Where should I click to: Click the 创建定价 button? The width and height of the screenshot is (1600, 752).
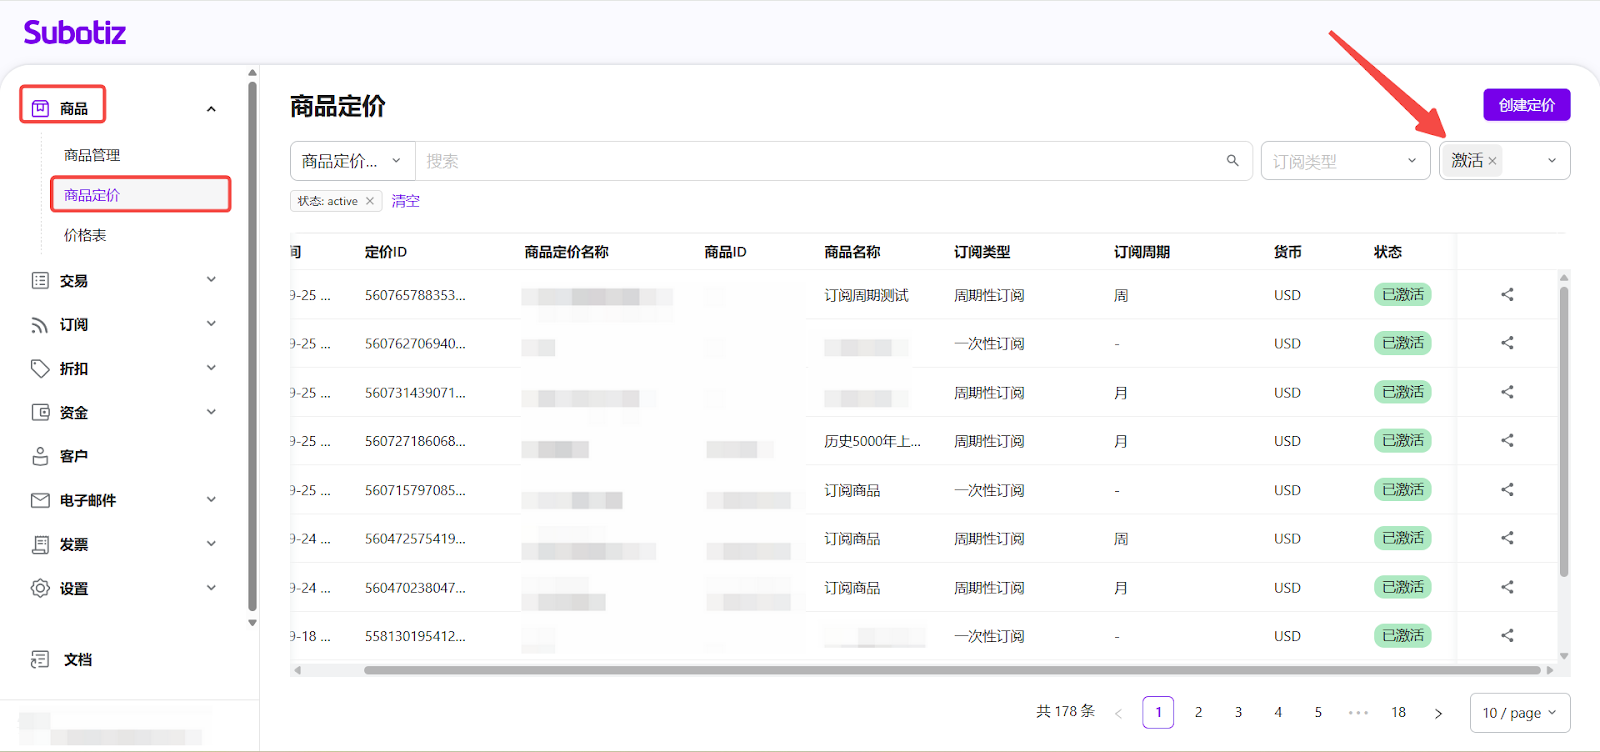[x=1526, y=105]
